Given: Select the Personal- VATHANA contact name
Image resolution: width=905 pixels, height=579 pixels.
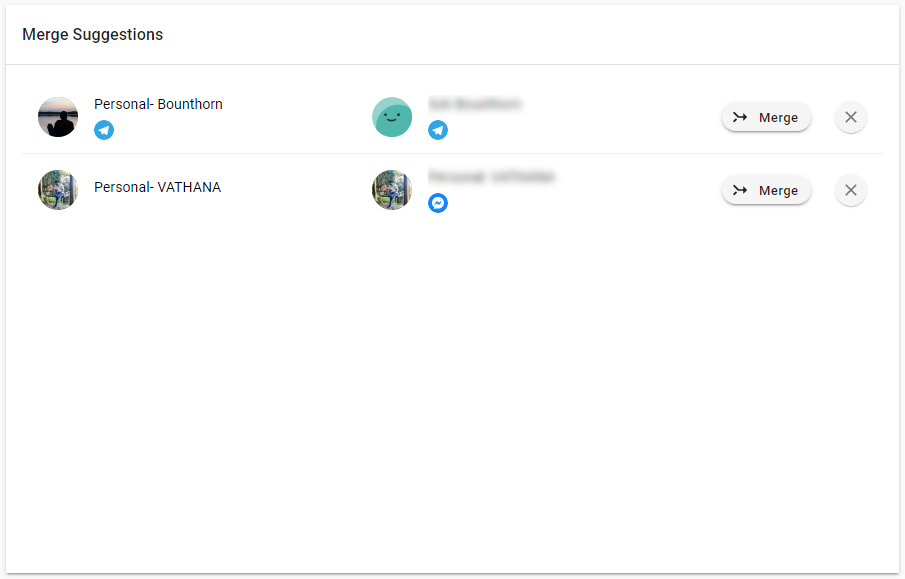Looking at the screenshot, I should point(158,187).
